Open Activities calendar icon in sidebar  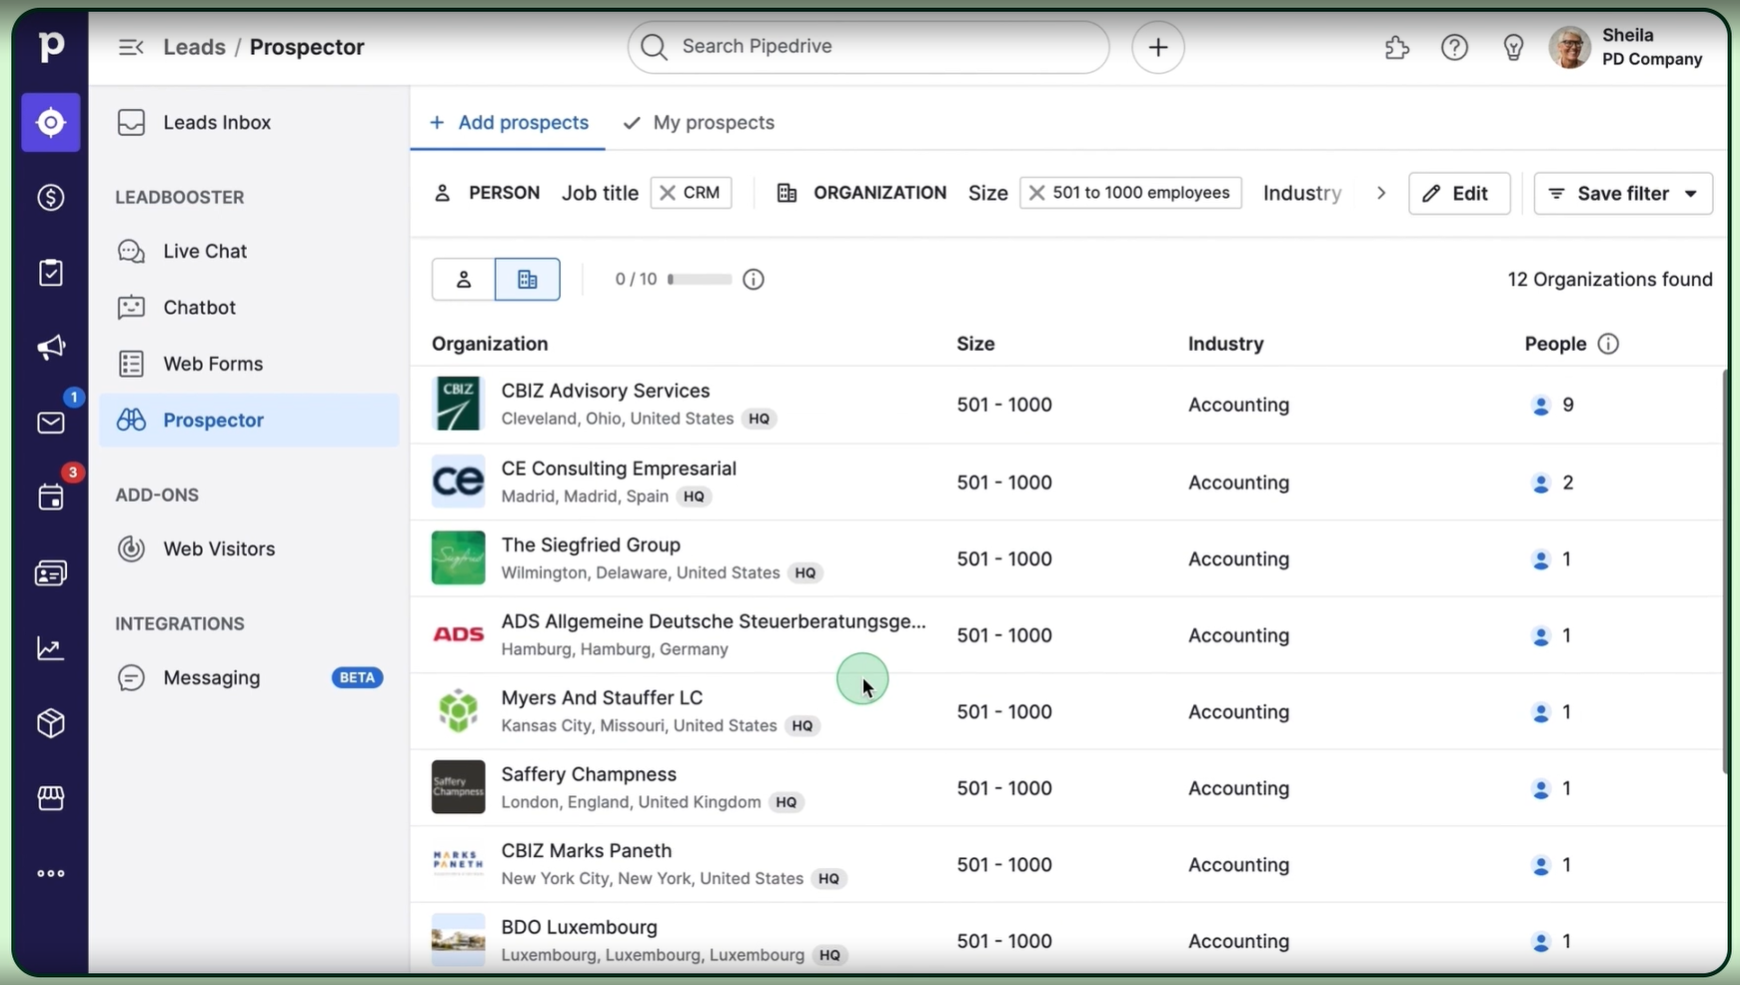click(51, 497)
